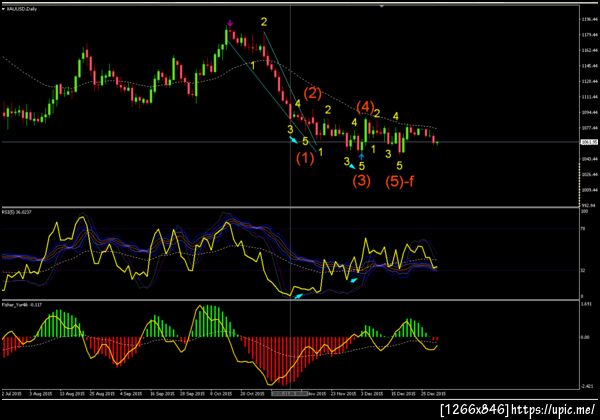This screenshot has width=600, height=420.
Task: Click the 1009.44 price scale label
Action: pos(590,190)
